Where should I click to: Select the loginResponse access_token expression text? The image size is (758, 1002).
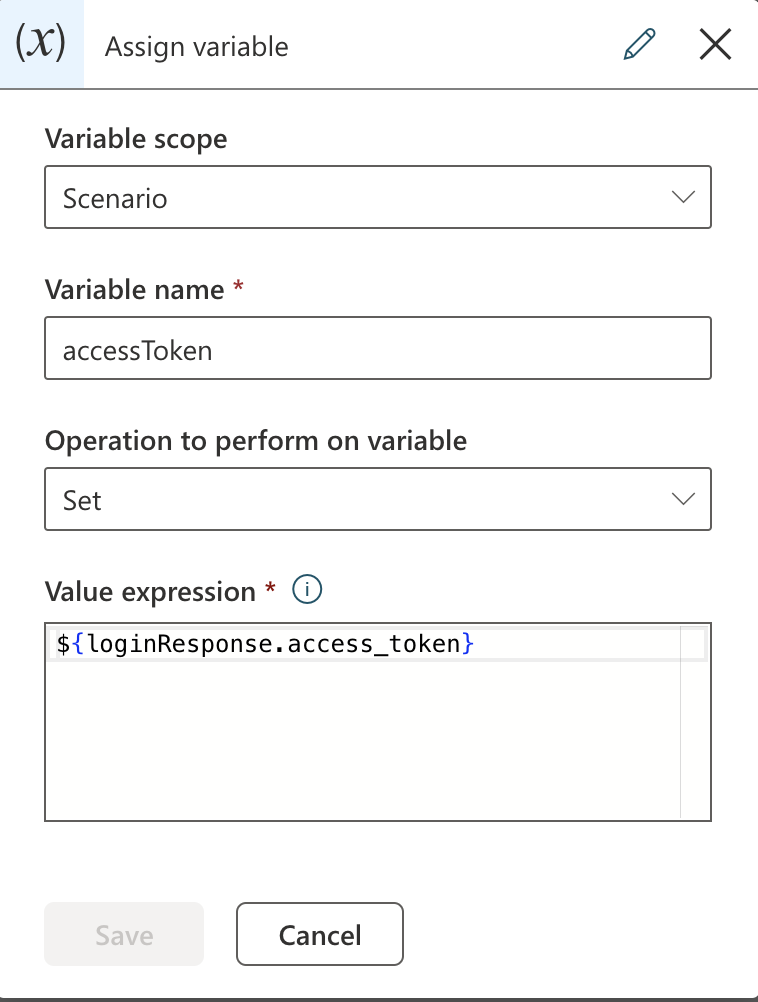[x=263, y=643]
